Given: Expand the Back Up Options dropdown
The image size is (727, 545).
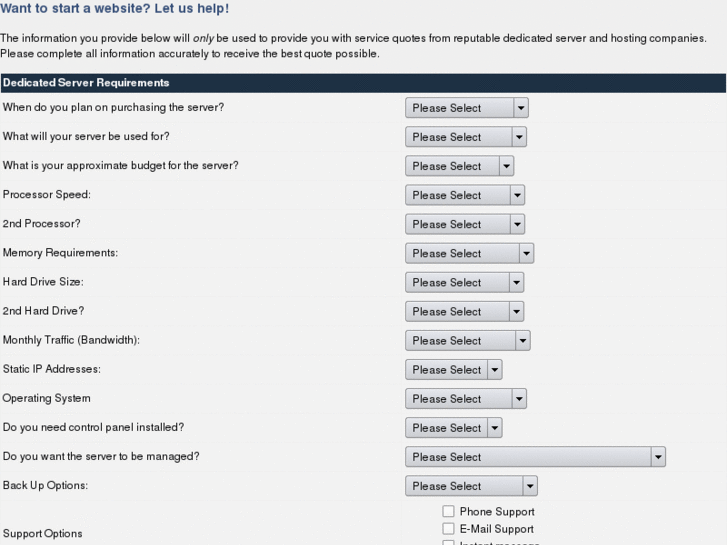Looking at the screenshot, I should pyautogui.click(x=471, y=486).
